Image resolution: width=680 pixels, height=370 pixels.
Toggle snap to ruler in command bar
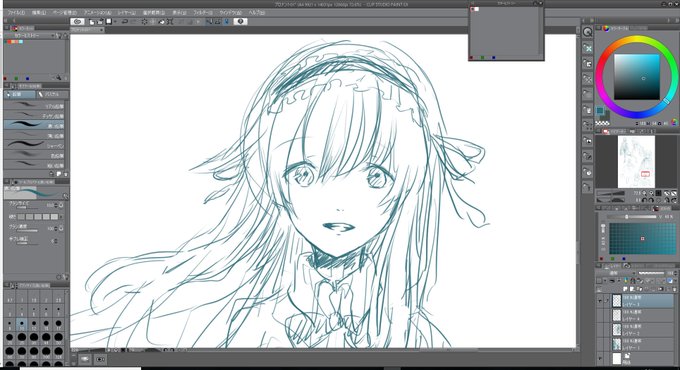[x=209, y=21]
